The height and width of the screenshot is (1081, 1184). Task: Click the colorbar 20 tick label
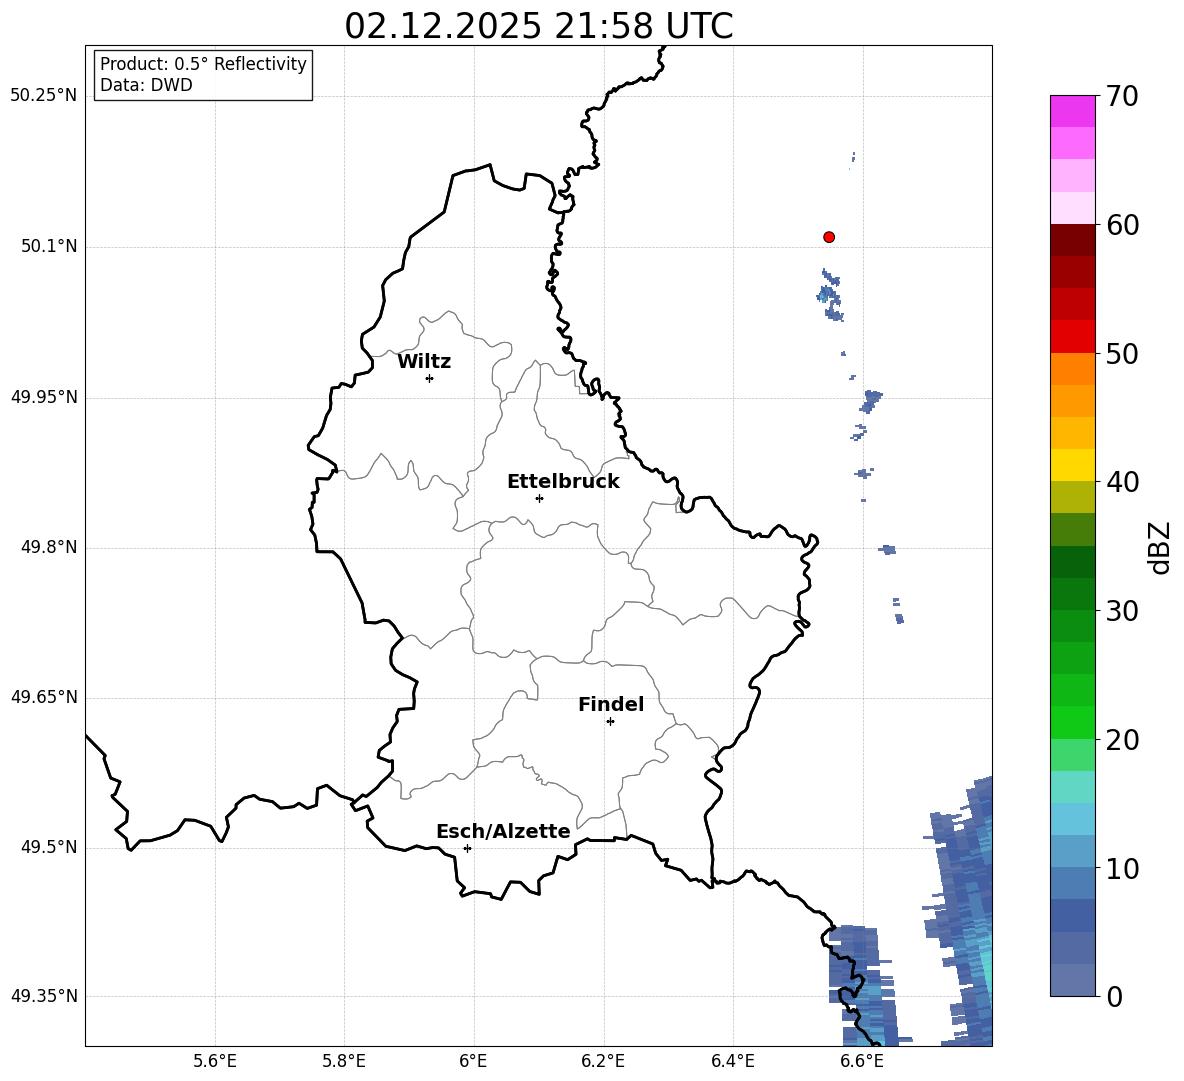(1121, 740)
